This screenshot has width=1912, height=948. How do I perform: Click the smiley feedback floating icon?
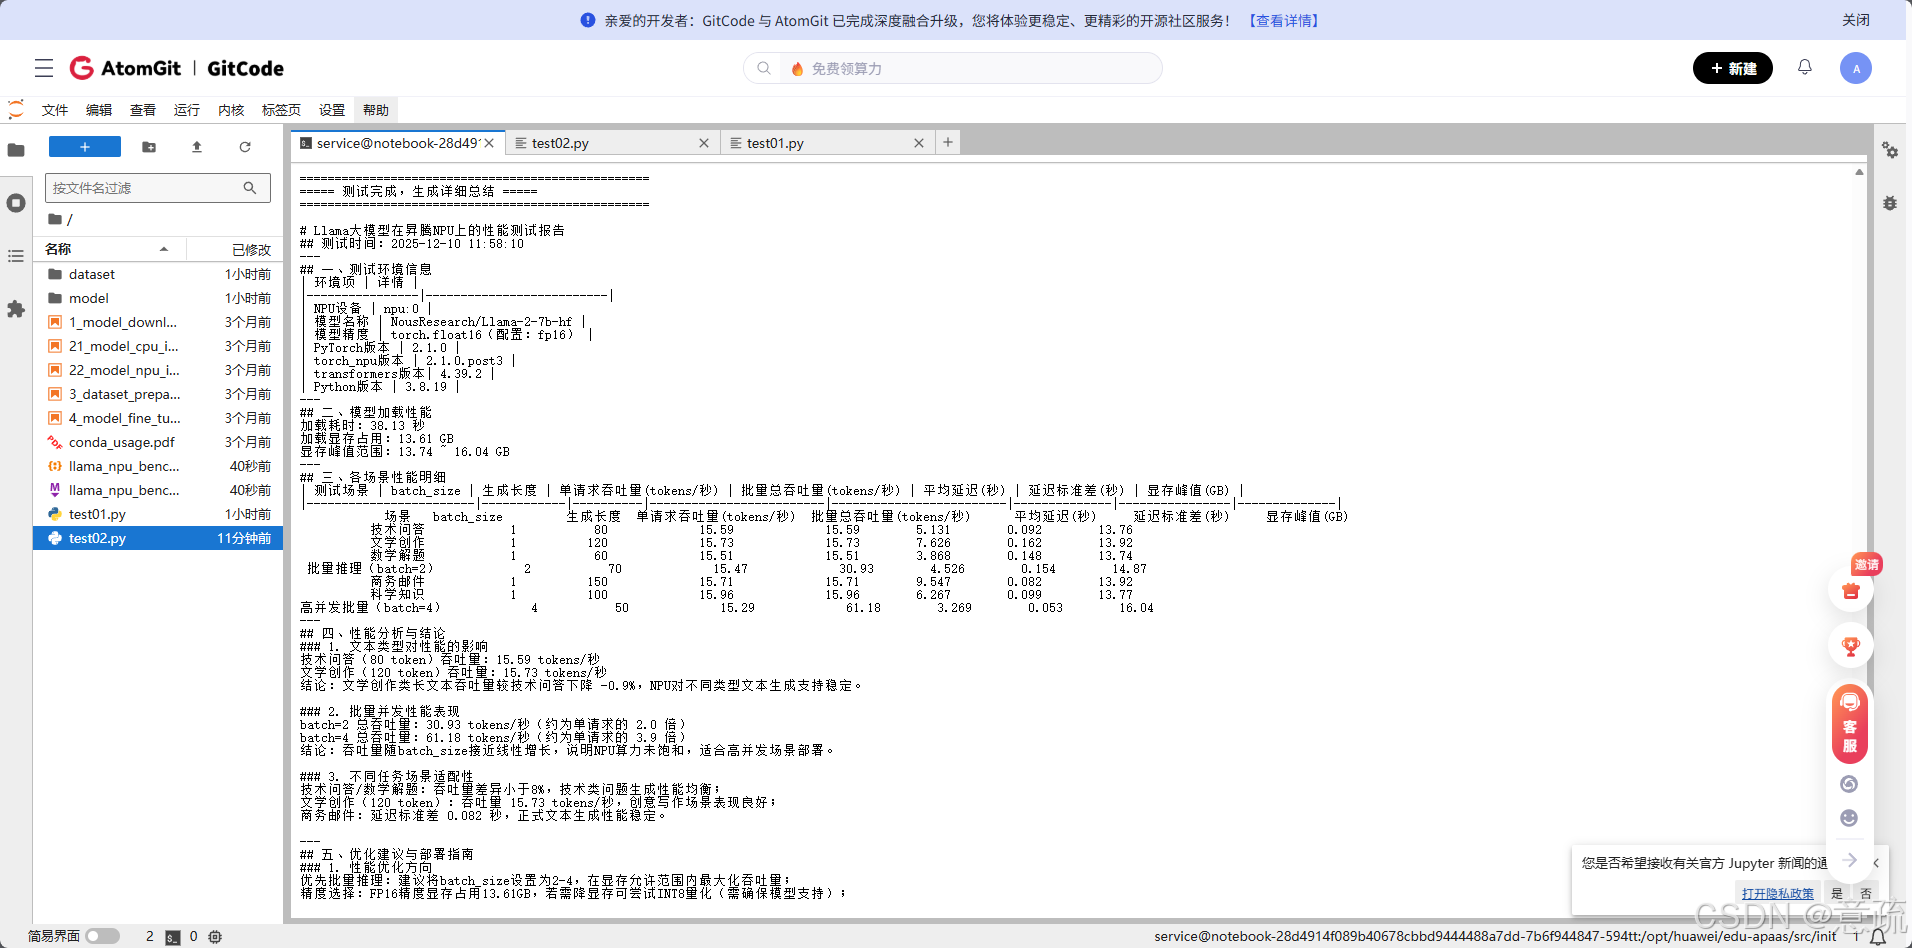(1849, 818)
